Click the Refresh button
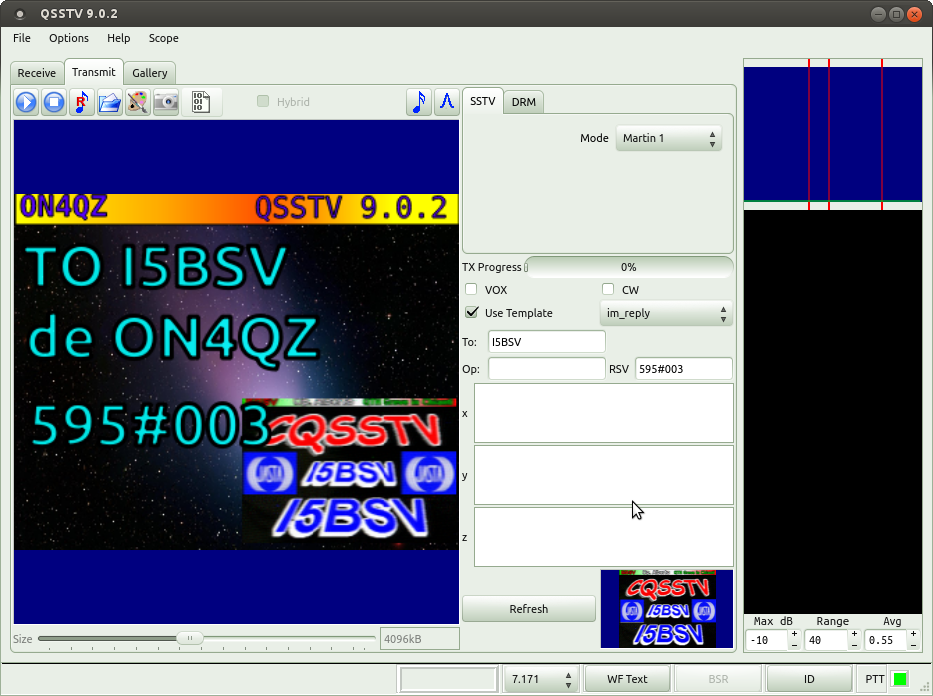Image resolution: width=933 pixels, height=696 pixels. 528,609
